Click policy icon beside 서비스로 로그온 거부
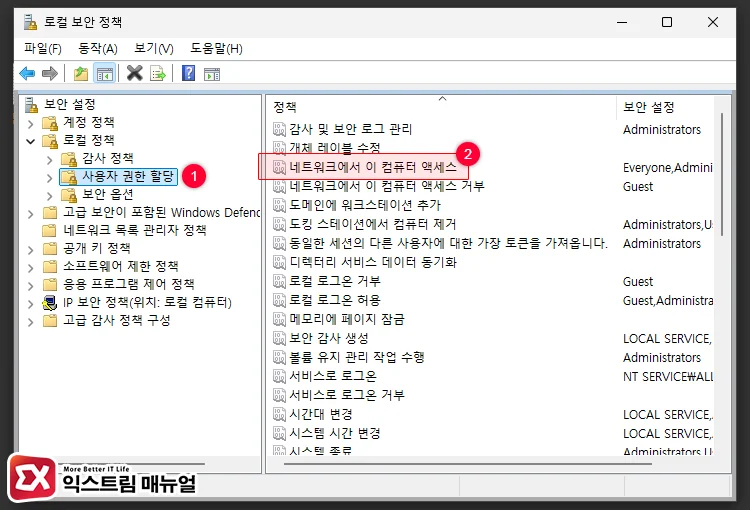 (x=279, y=395)
